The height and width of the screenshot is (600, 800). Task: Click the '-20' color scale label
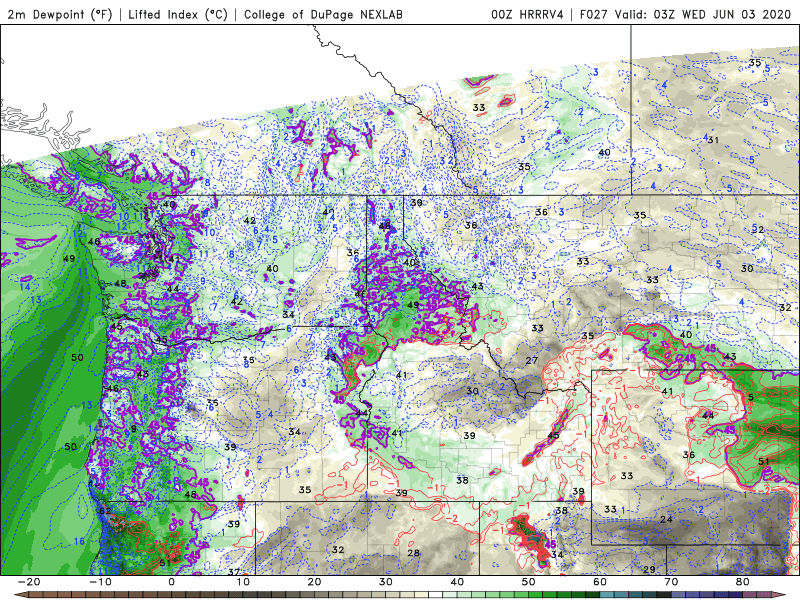(x=29, y=582)
